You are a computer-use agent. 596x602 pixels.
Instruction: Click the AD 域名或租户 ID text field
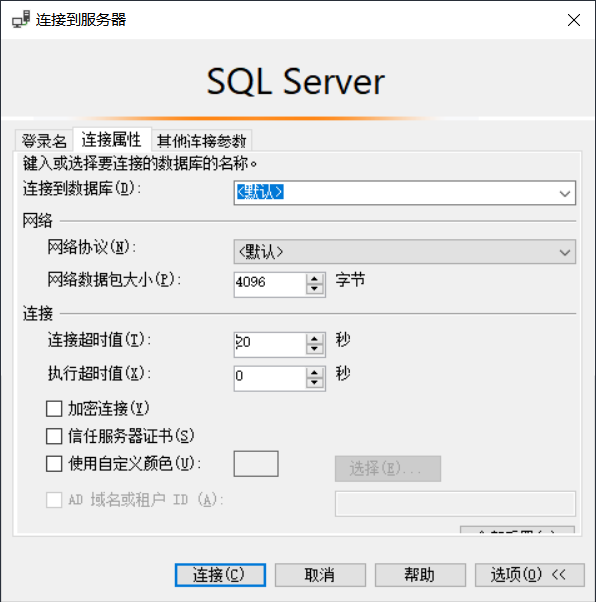tap(455, 503)
